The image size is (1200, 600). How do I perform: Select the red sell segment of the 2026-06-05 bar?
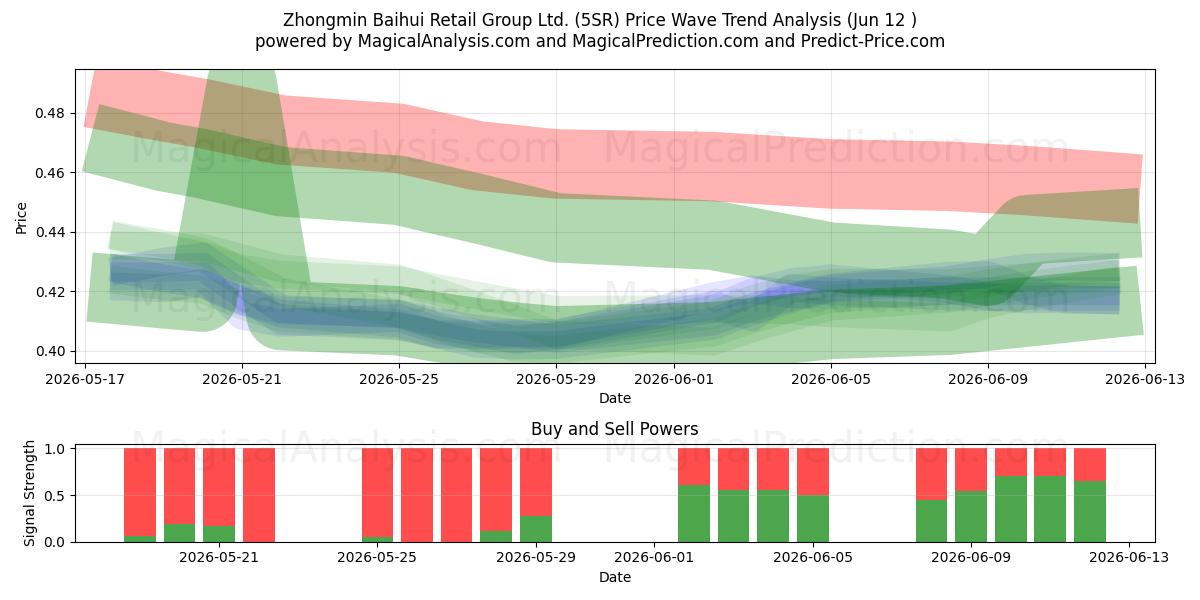(x=813, y=472)
